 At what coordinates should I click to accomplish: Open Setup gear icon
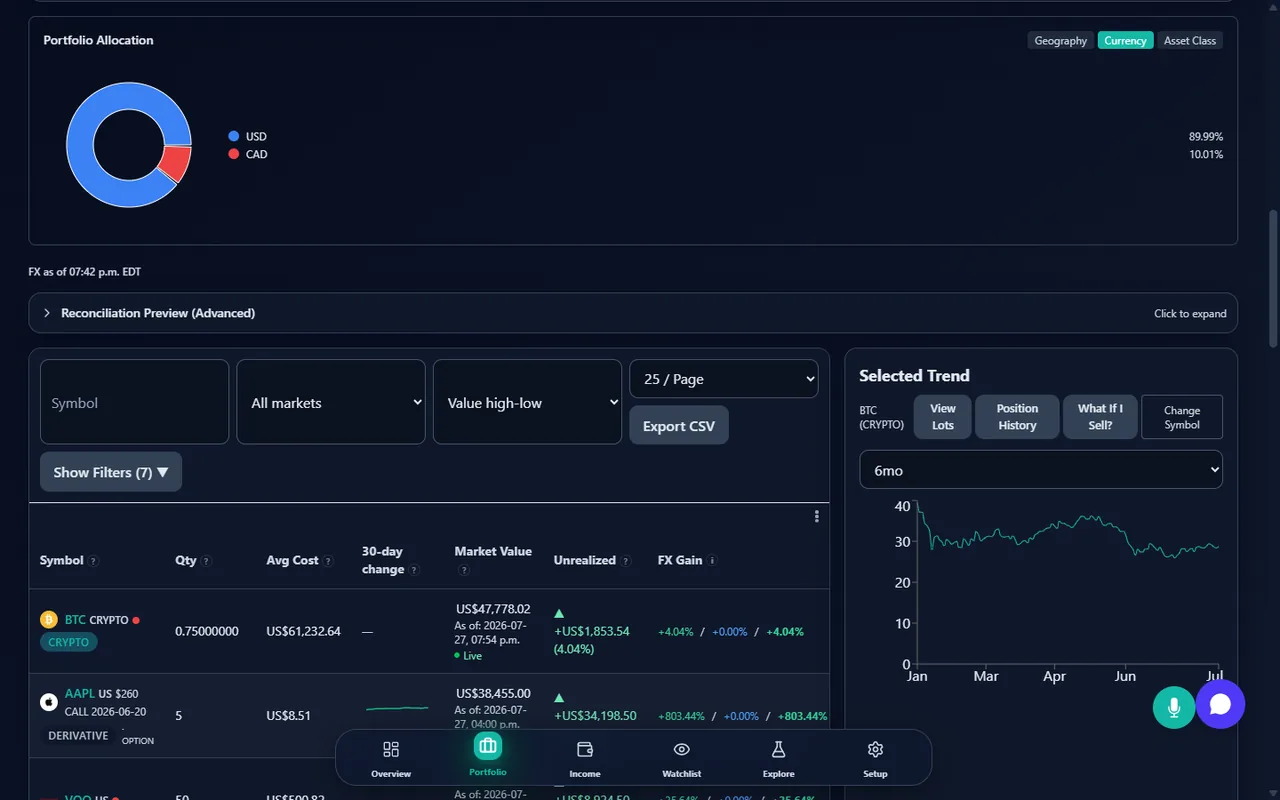875,749
